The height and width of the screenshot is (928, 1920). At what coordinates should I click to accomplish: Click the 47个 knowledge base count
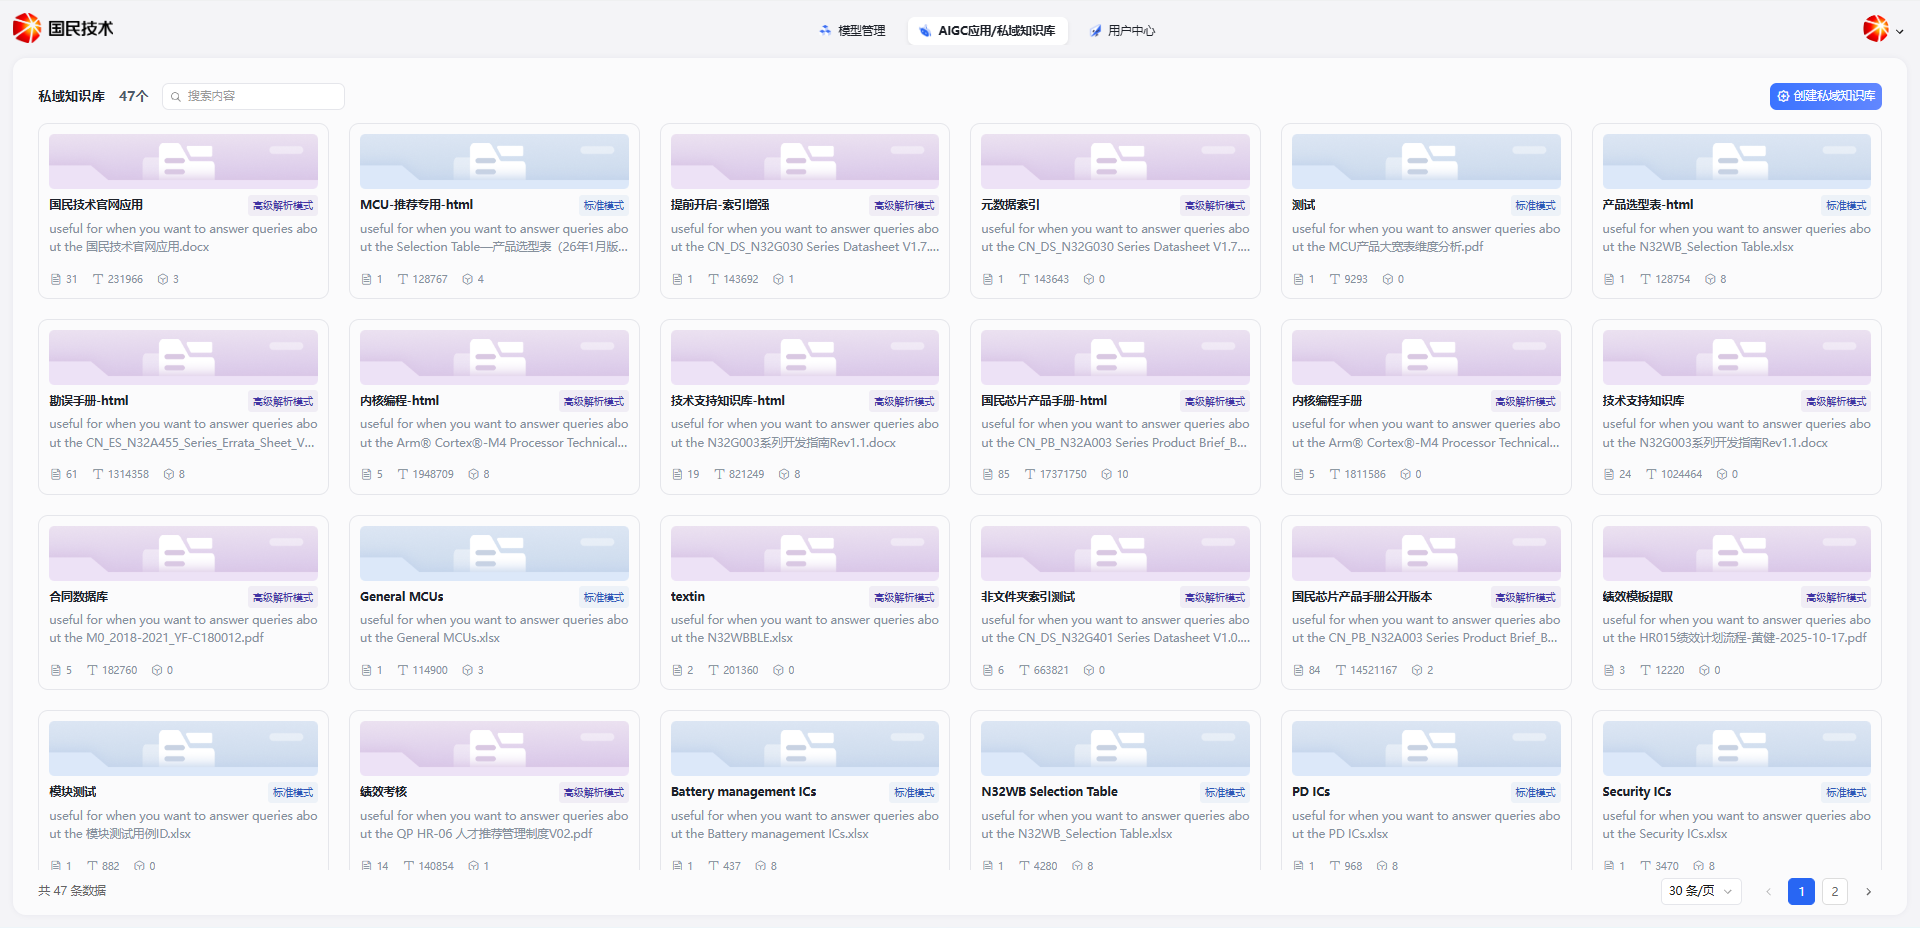coord(133,96)
